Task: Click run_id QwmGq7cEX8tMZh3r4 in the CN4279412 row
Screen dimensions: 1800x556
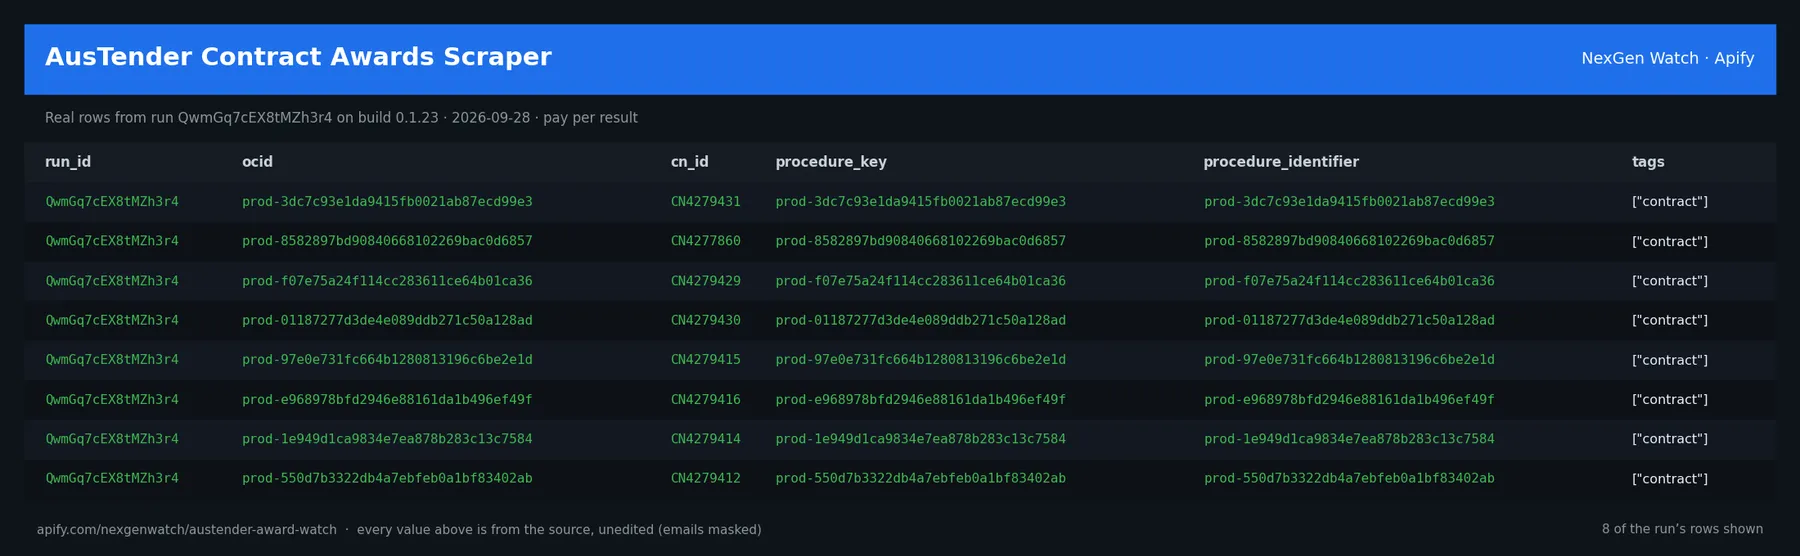Action: 112,479
